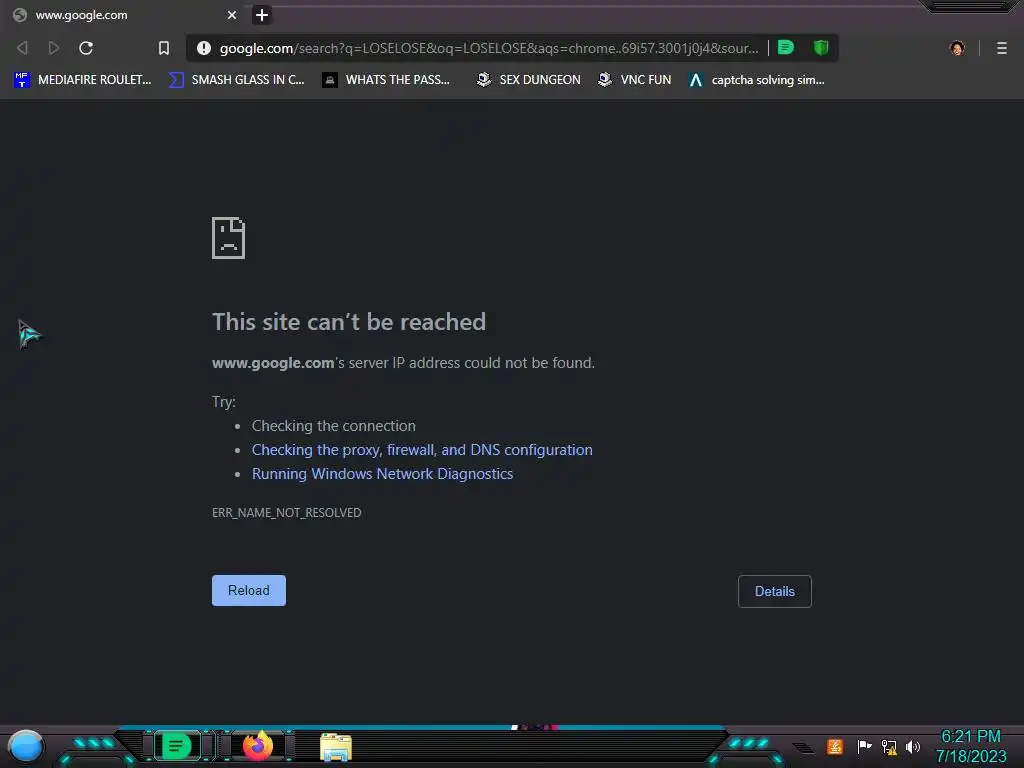This screenshot has width=1024, height=768.
Task: Click the Details button
Action: (775, 591)
